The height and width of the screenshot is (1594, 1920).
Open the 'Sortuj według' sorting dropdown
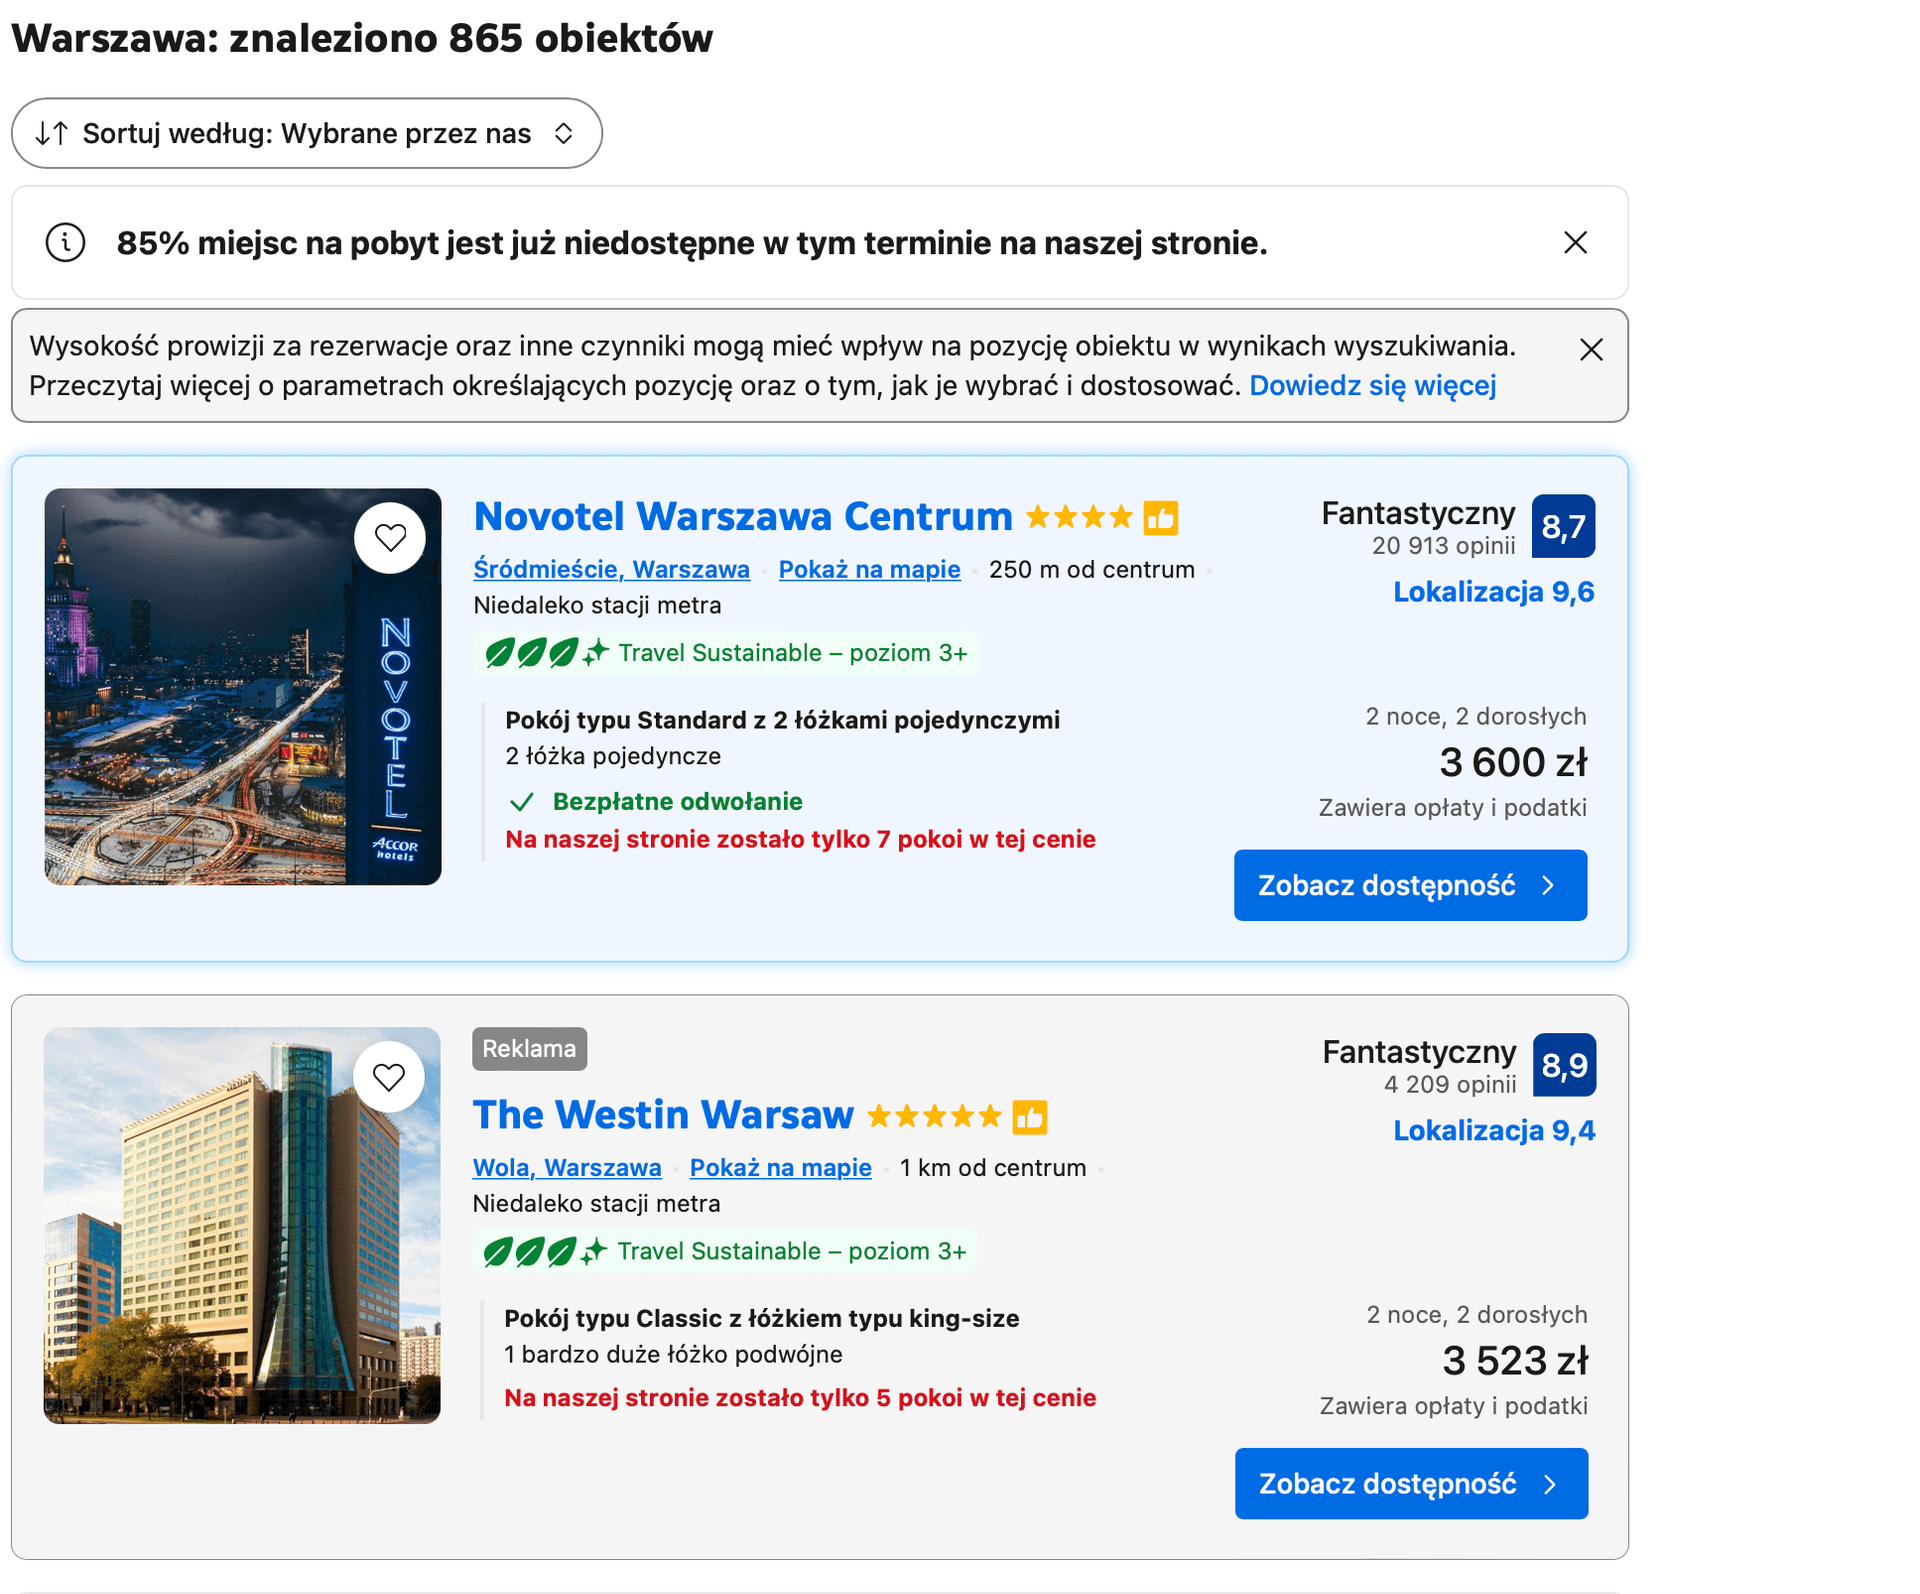tap(306, 133)
